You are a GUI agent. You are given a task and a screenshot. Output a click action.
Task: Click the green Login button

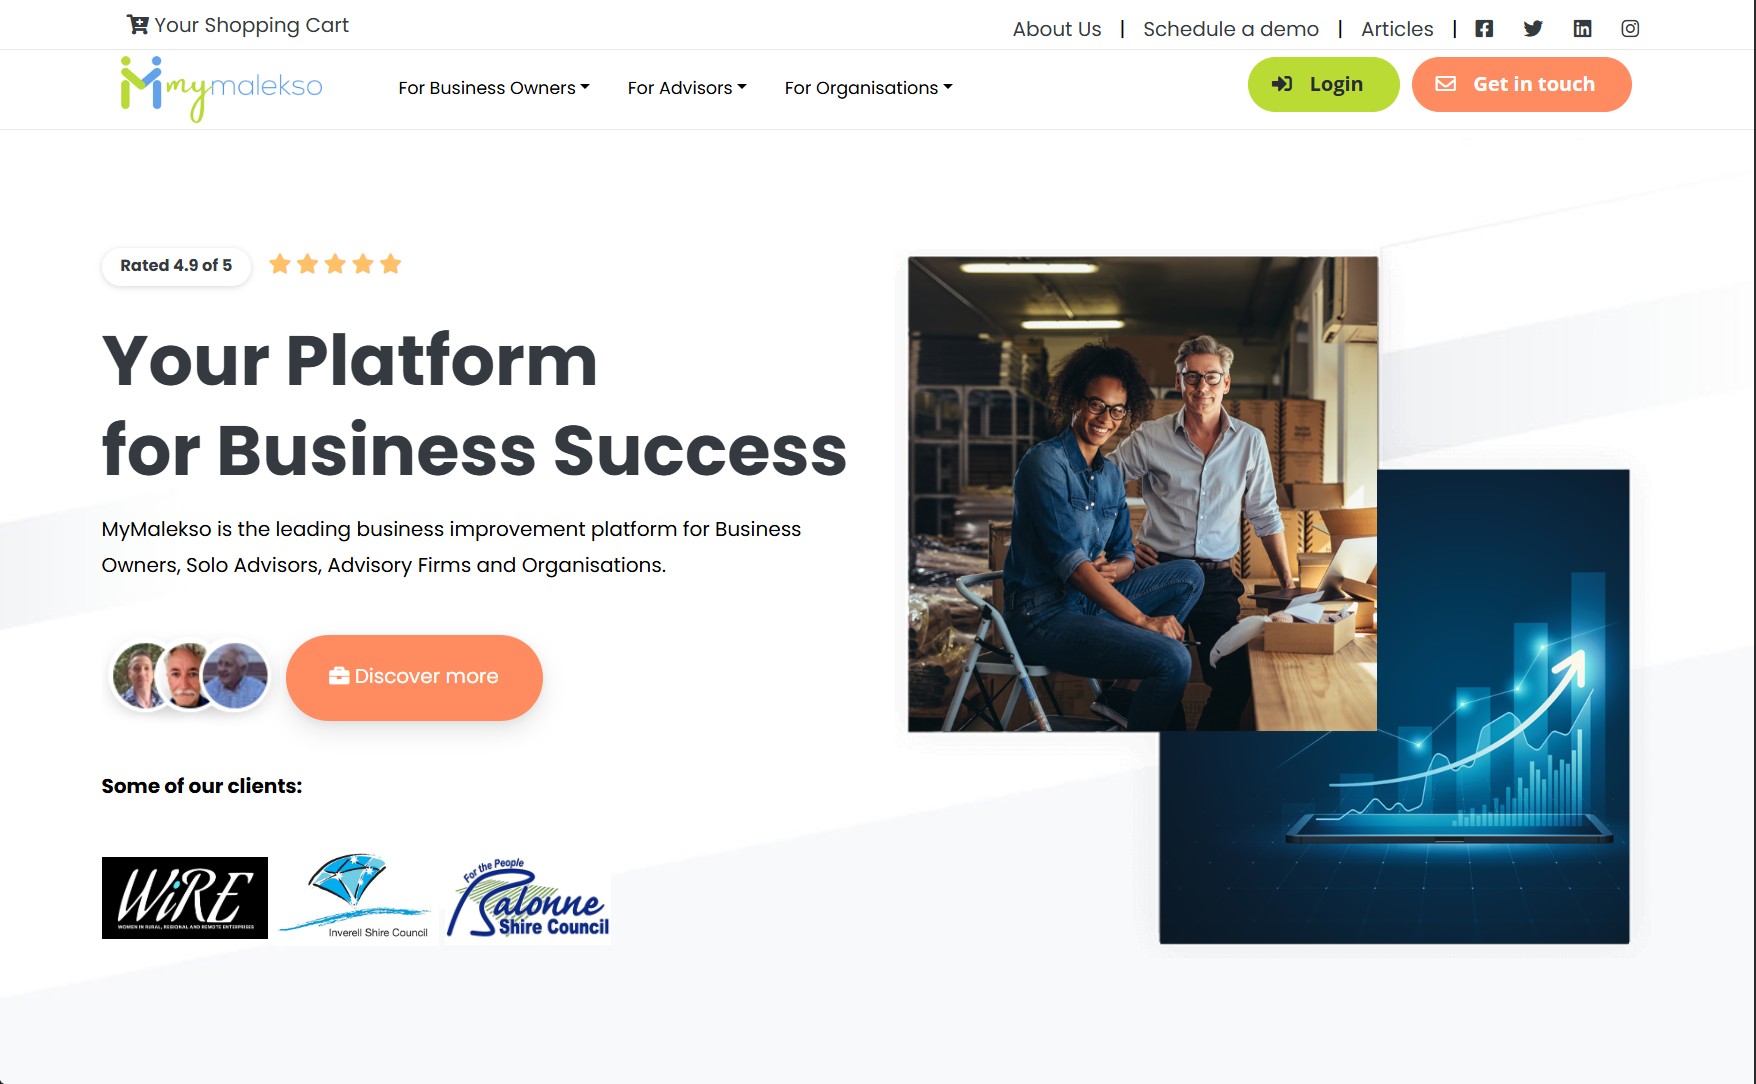point(1323,84)
